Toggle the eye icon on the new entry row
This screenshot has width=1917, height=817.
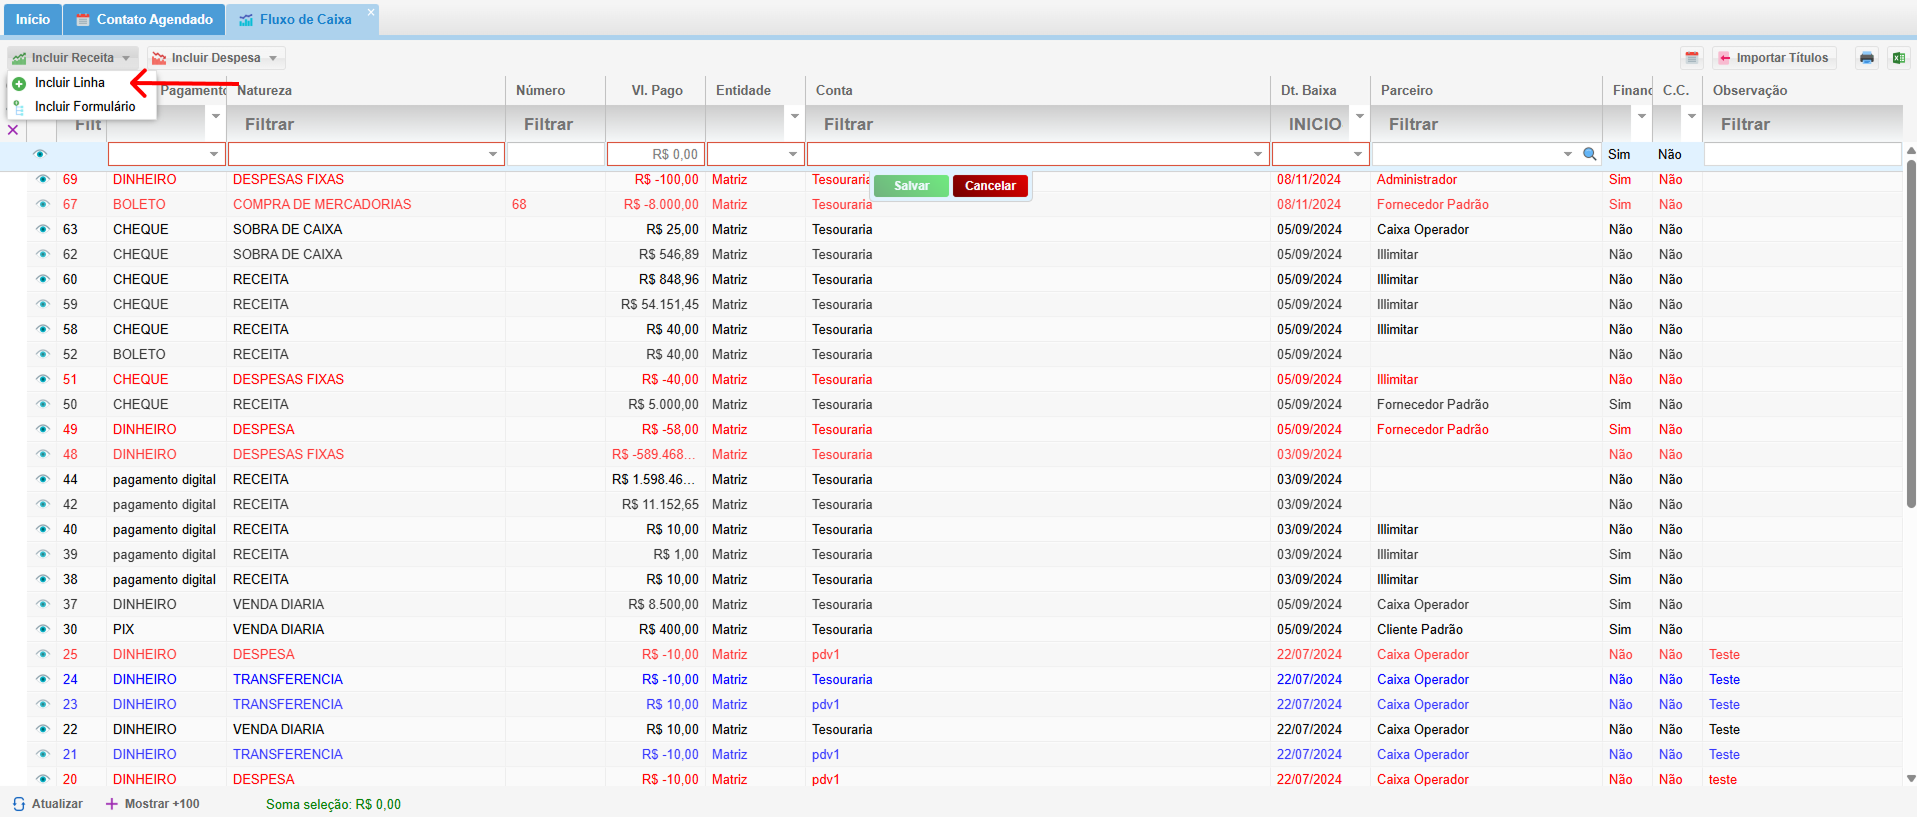click(40, 154)
